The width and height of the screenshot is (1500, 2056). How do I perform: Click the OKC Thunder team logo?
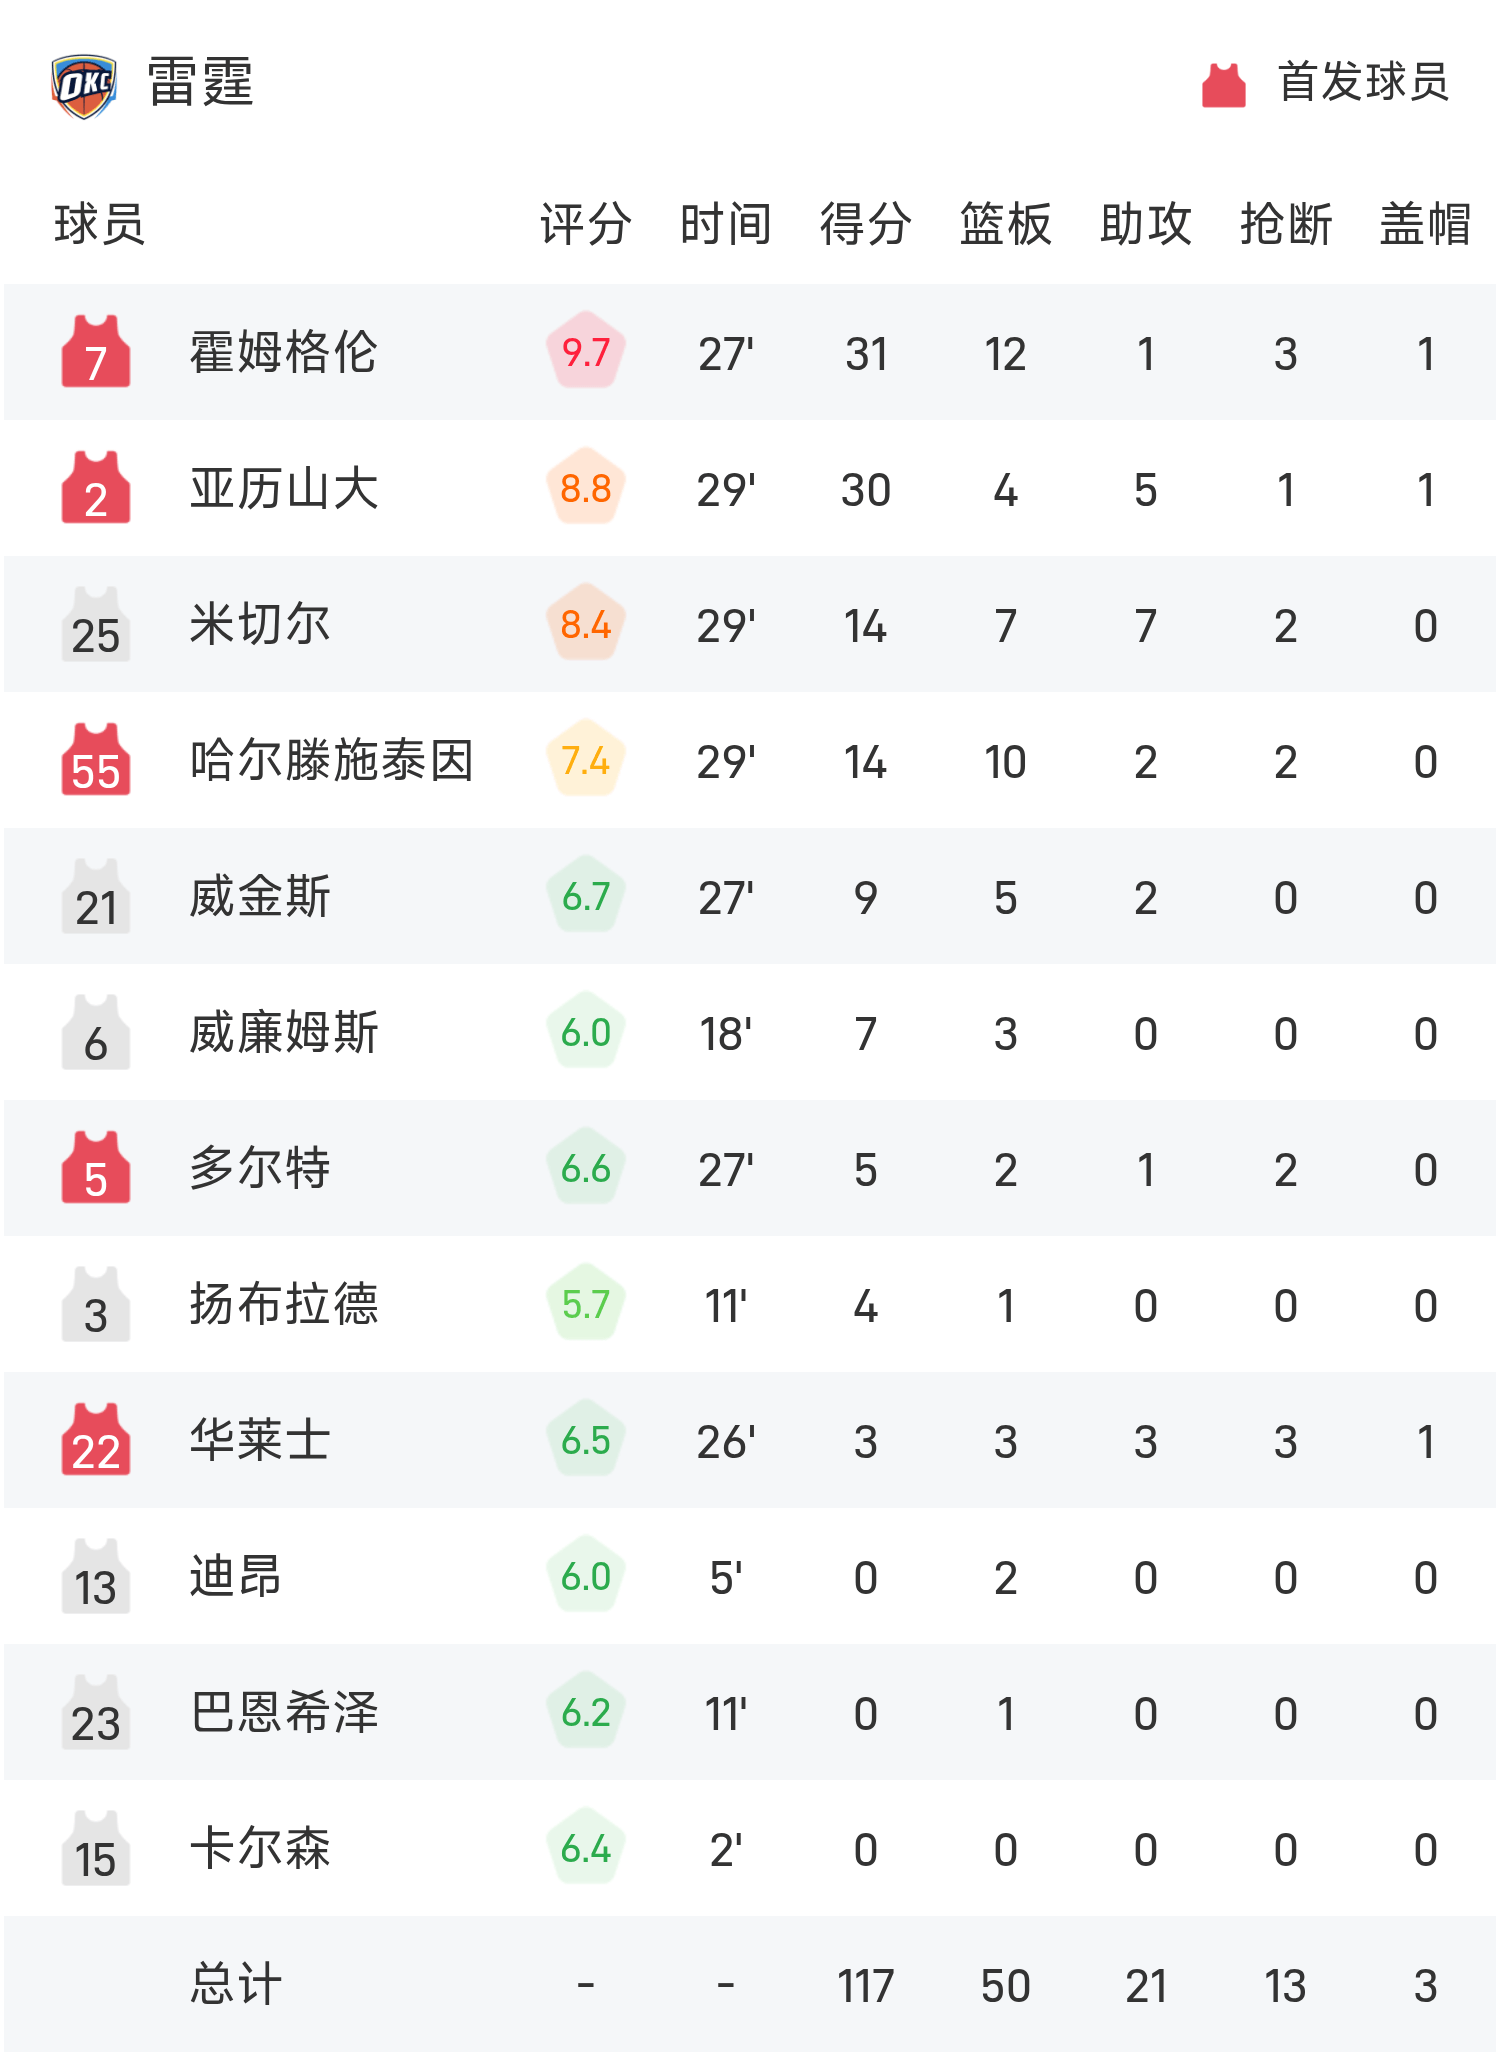(84, 86)
